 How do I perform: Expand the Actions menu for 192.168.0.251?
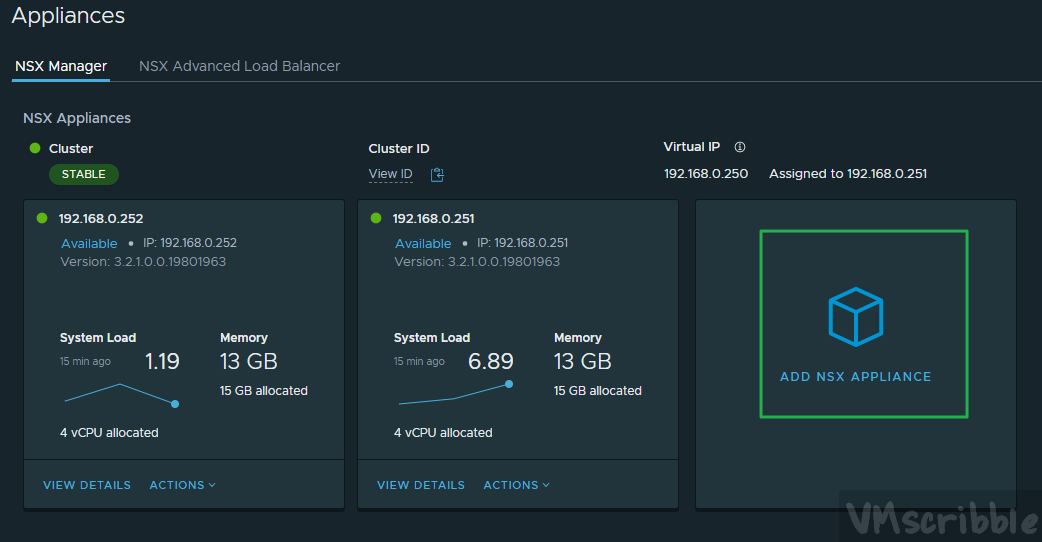516,485
